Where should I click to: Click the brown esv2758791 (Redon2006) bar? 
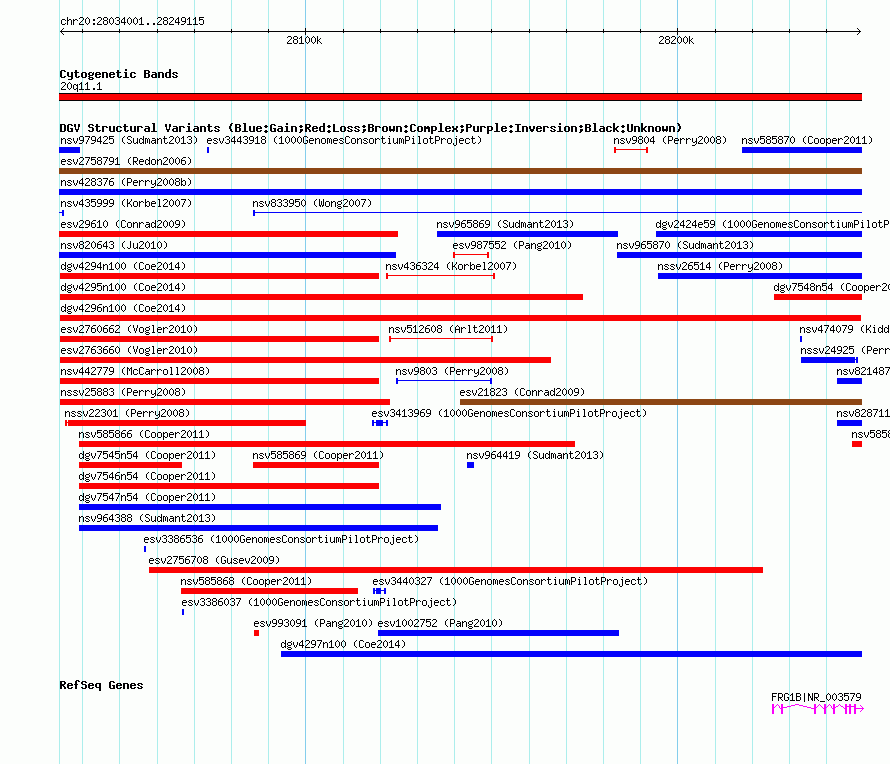[x=460, y=171]
